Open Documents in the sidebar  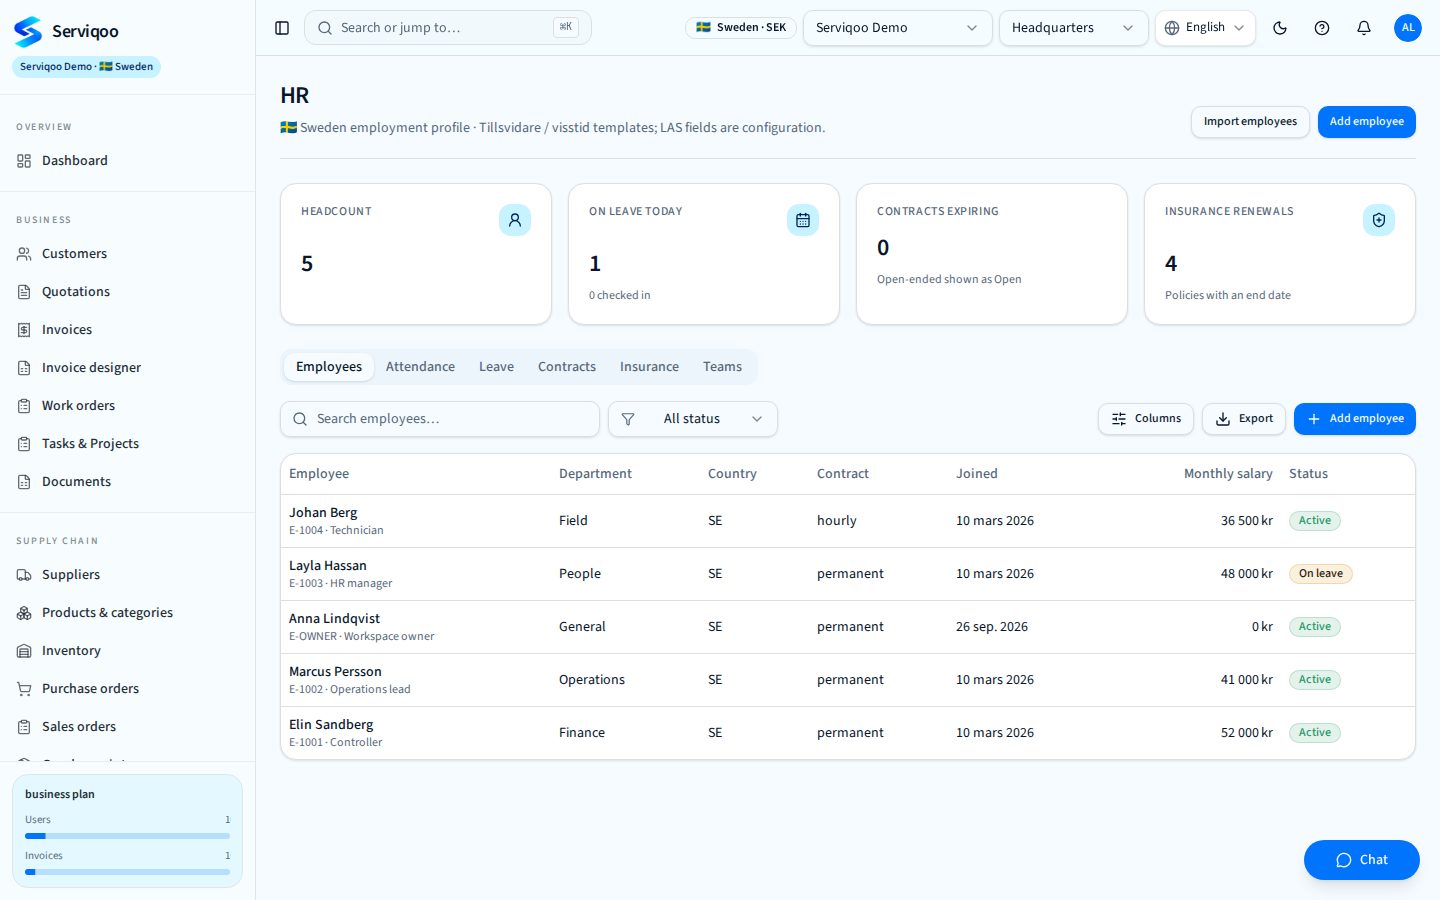(127, 482)
